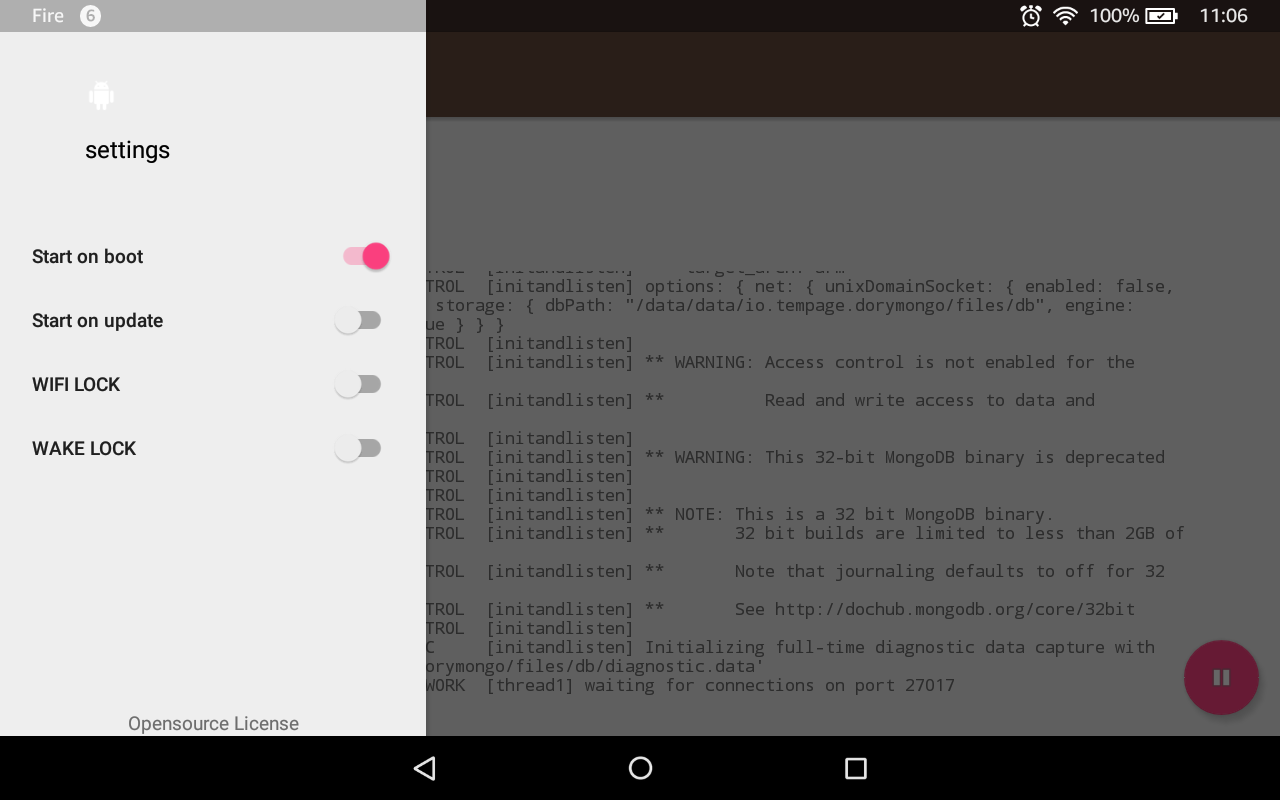Tap the alarm clock status icon

1031,16
